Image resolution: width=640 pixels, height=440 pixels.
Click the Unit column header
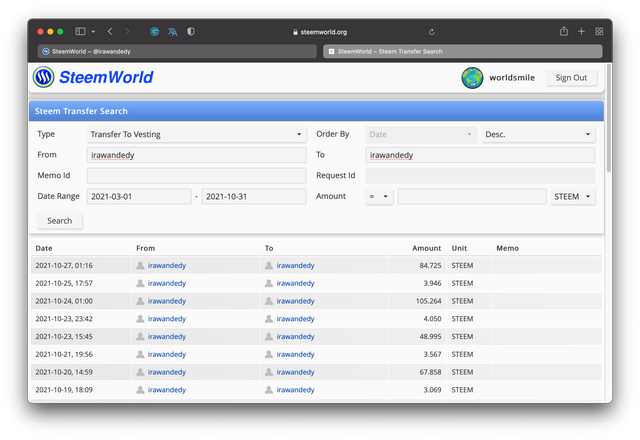459,248
